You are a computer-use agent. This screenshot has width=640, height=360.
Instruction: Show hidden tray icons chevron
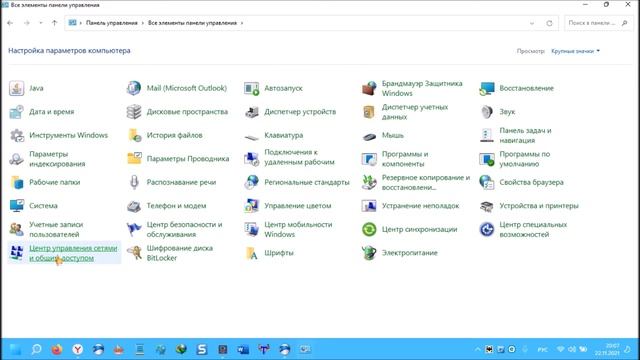pos(477,349)
